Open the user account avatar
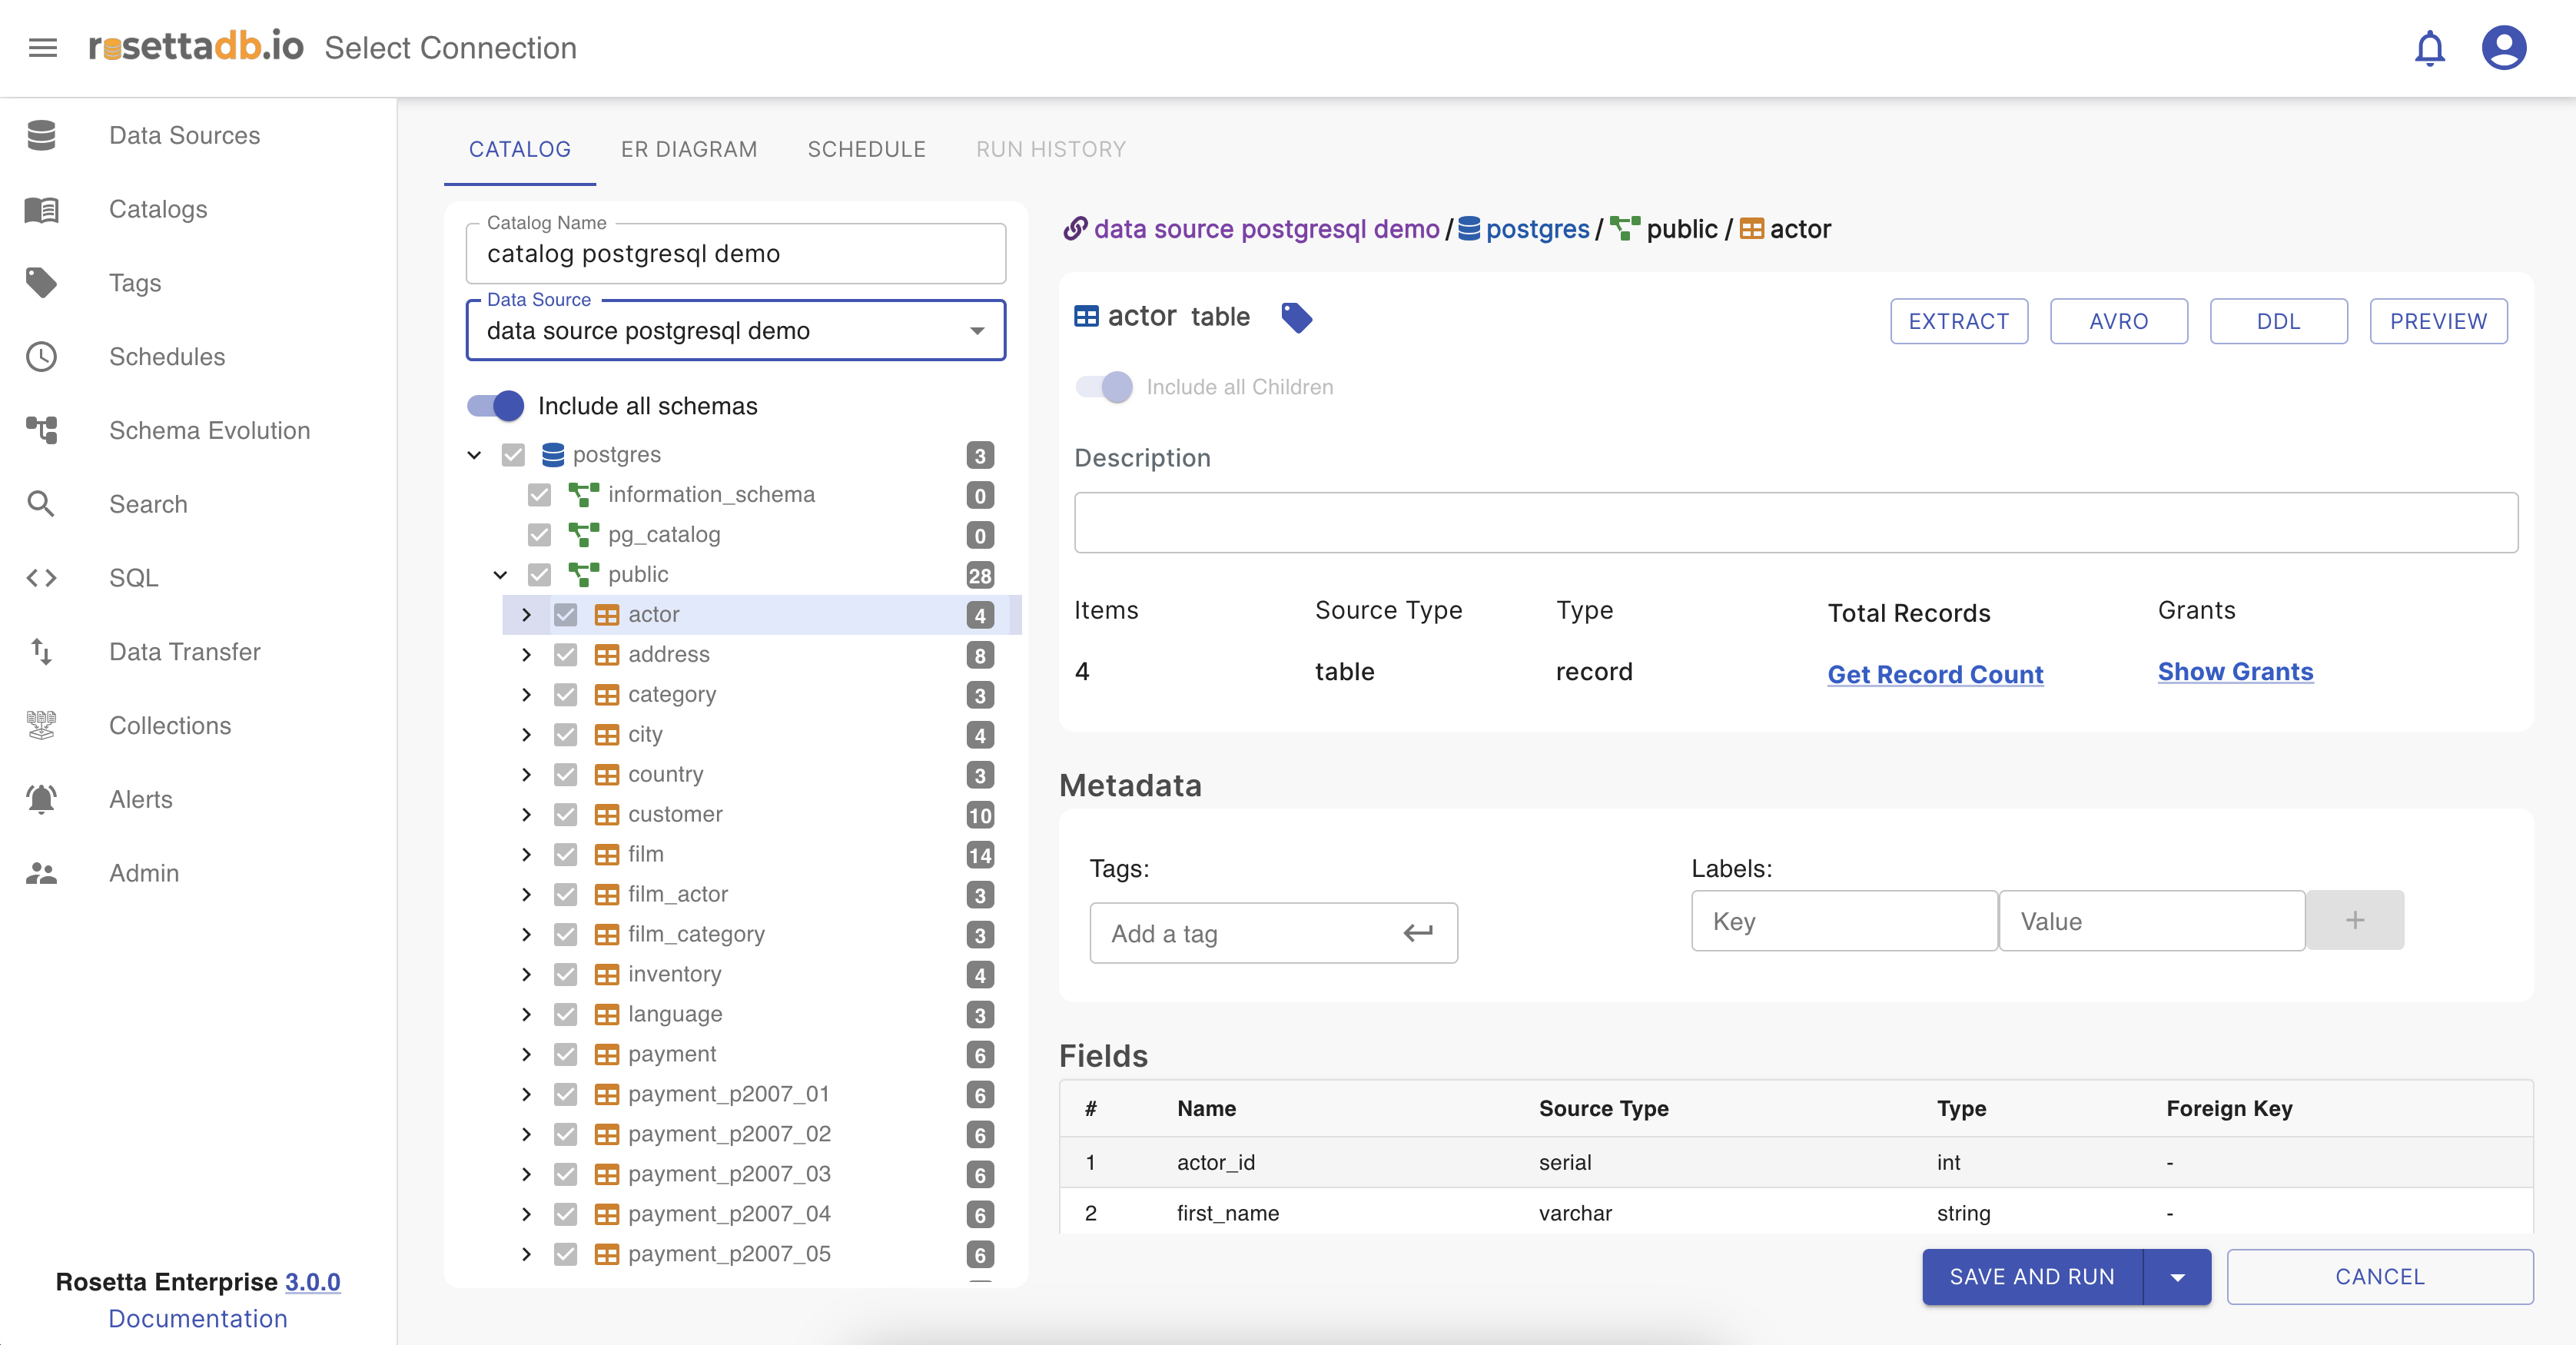This screenshot has height=1345, width=2576. pyautogui.click(x=2503, y=48)
